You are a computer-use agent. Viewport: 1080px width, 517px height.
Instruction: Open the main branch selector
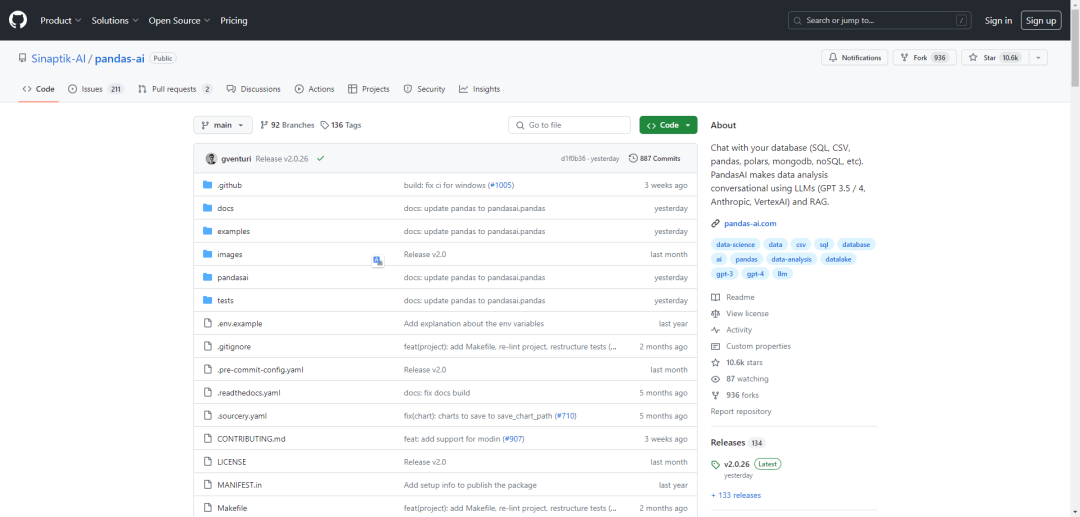(x=223, y=125)
